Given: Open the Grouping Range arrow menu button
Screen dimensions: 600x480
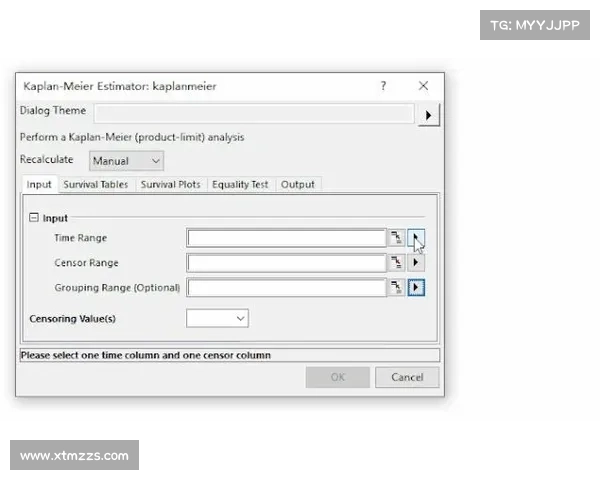Looking at the screenshot, I should click(417, 288).
